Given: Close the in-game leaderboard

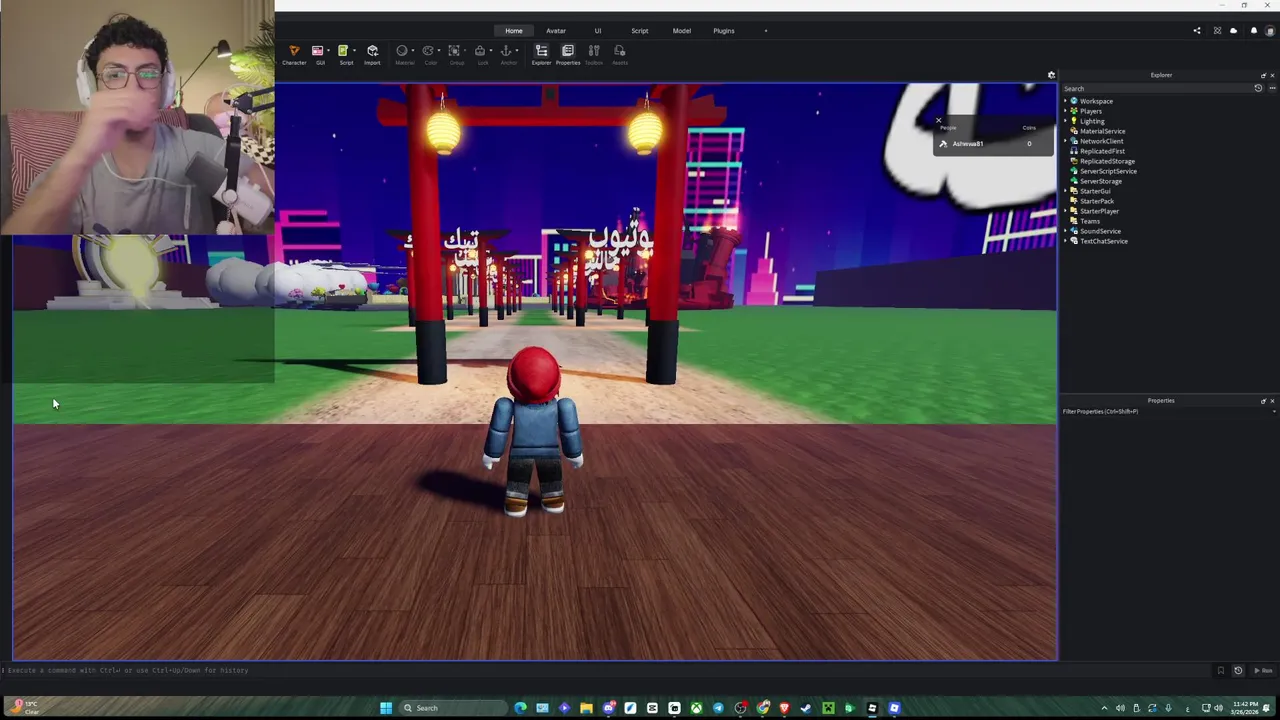Looking at the screenshot, I should click(x=938, y=121).
